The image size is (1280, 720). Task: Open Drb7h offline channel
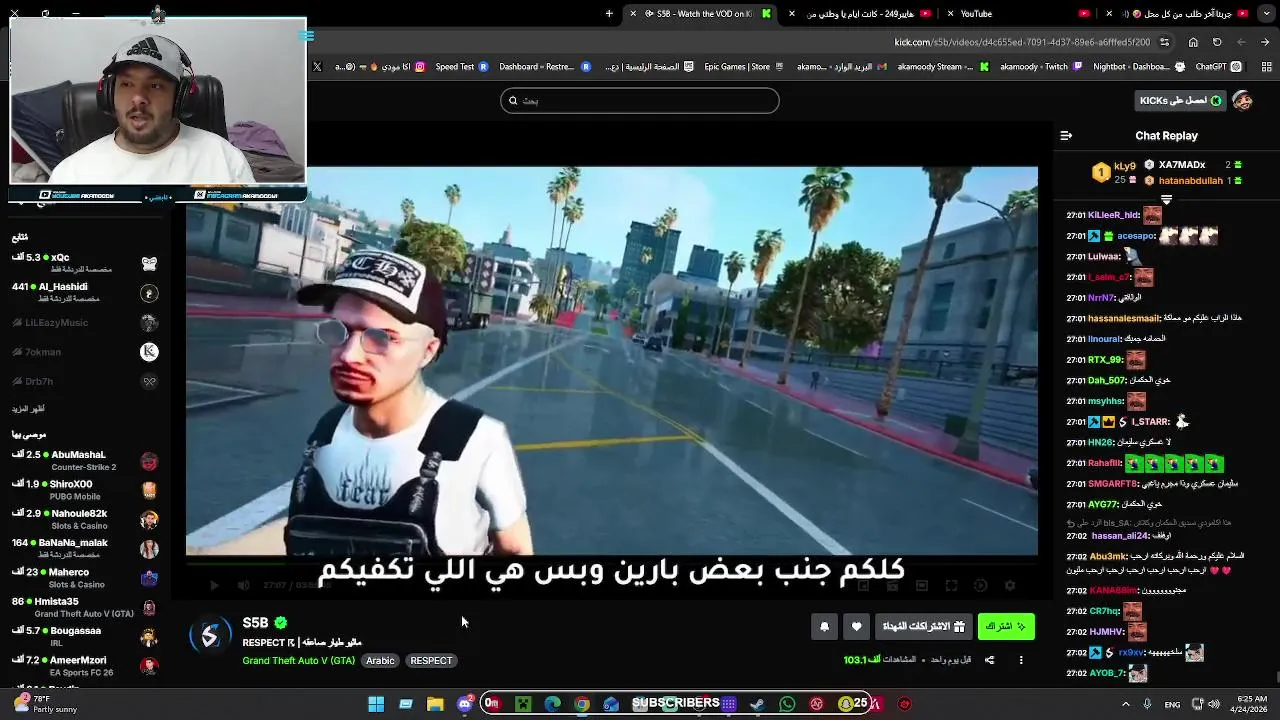pyautogui.click(x=85, y=381)
